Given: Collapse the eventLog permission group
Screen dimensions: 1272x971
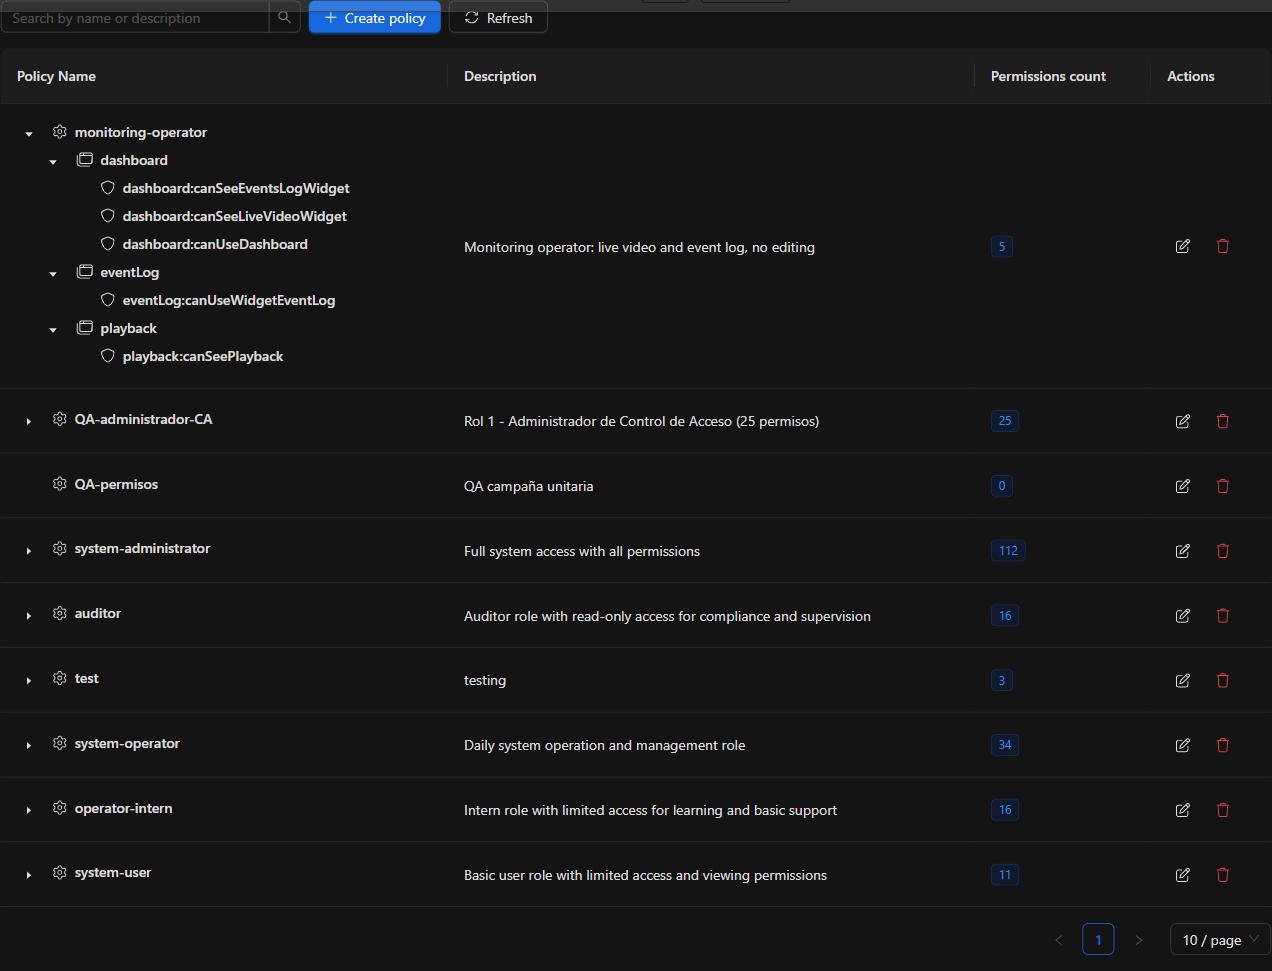Looking at the screenshot, I should coord(53,273).
